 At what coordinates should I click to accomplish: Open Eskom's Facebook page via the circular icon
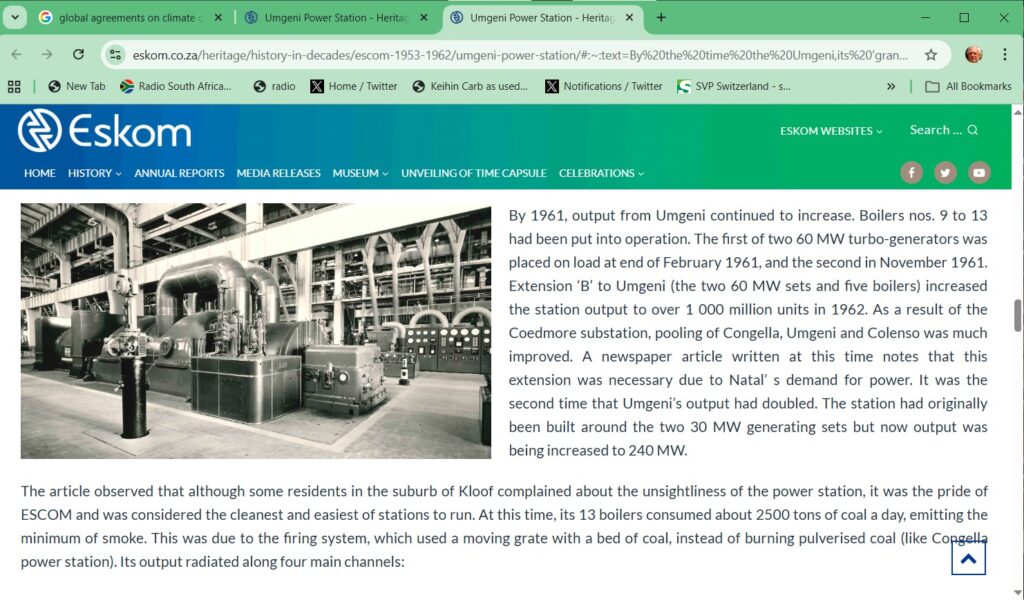[x=911, y=172]
